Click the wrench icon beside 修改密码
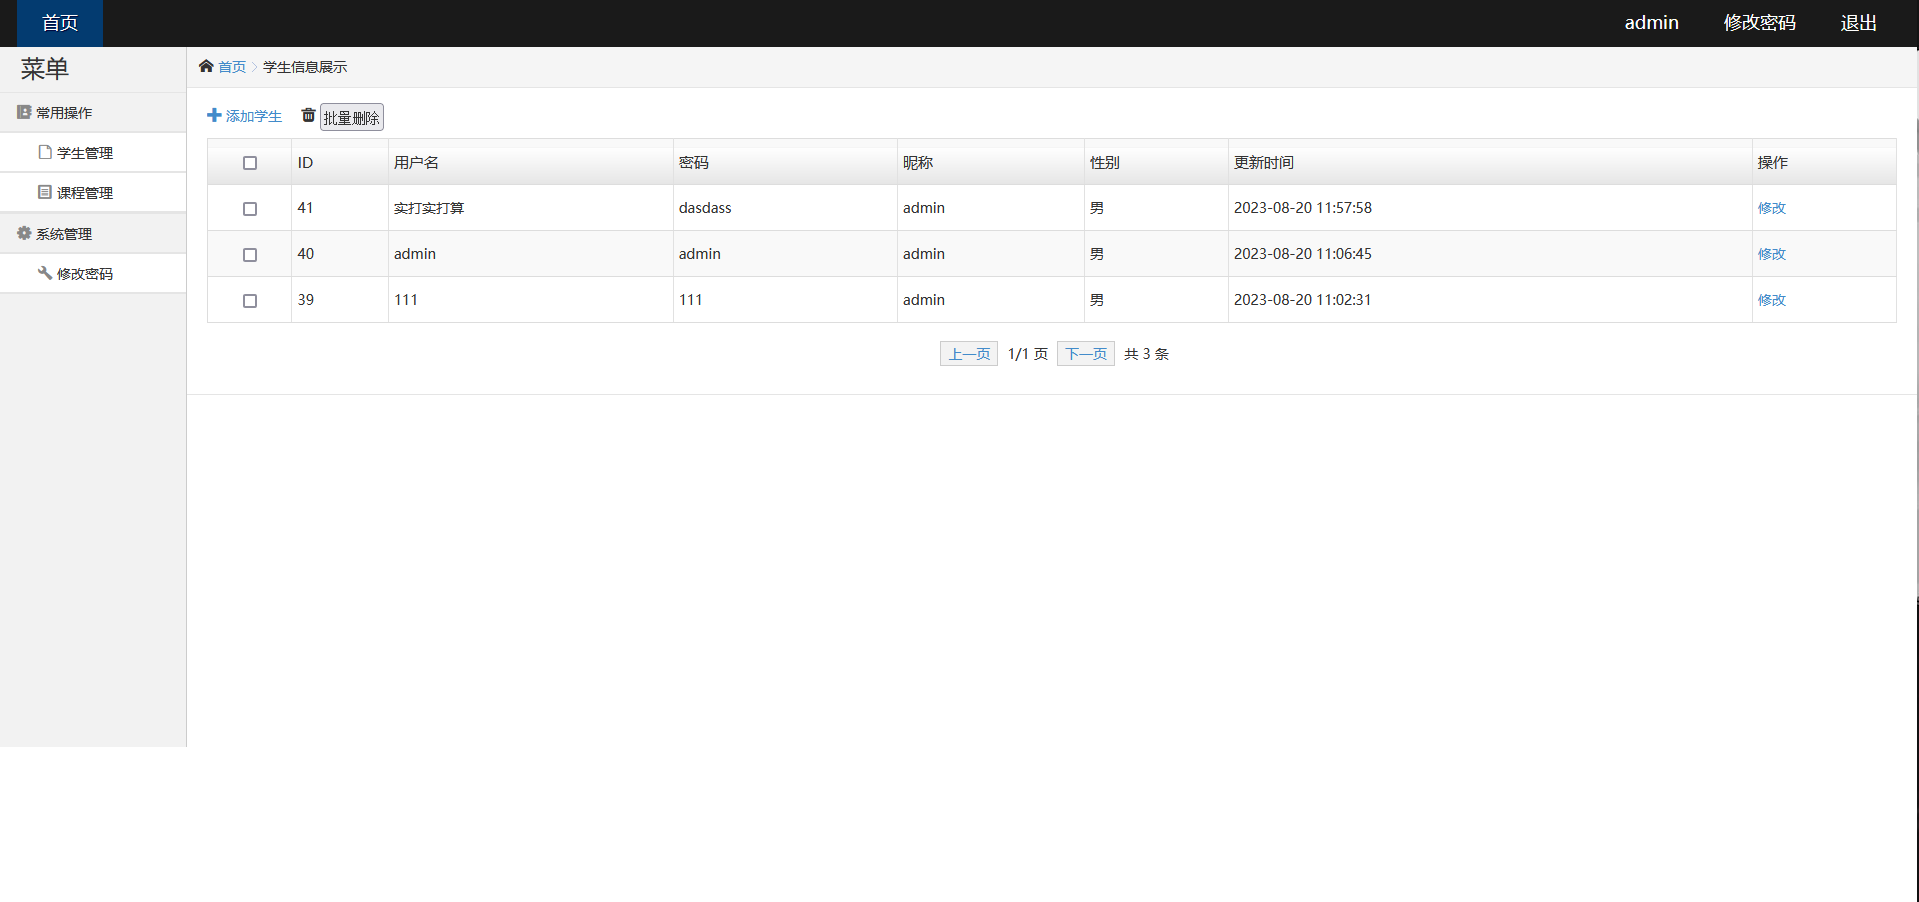 click(45, 272)
